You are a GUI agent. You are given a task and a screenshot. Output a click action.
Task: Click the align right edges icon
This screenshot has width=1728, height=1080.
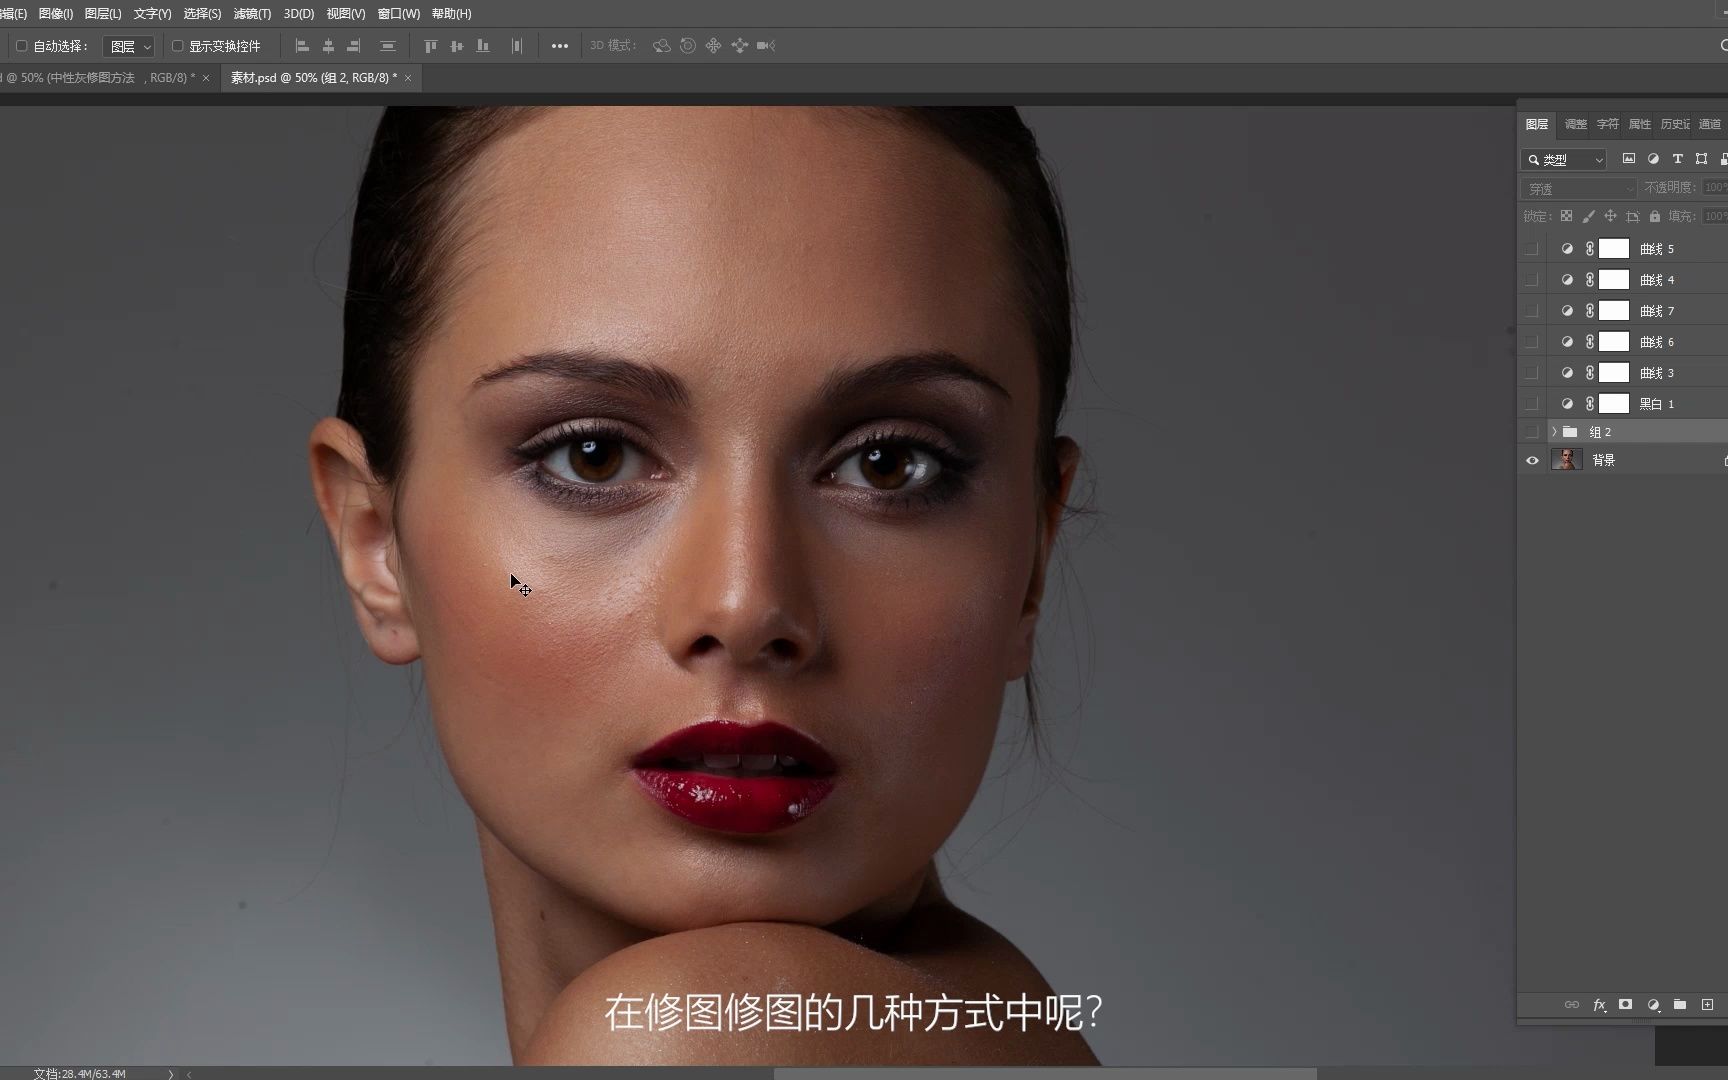click(354, 46)
